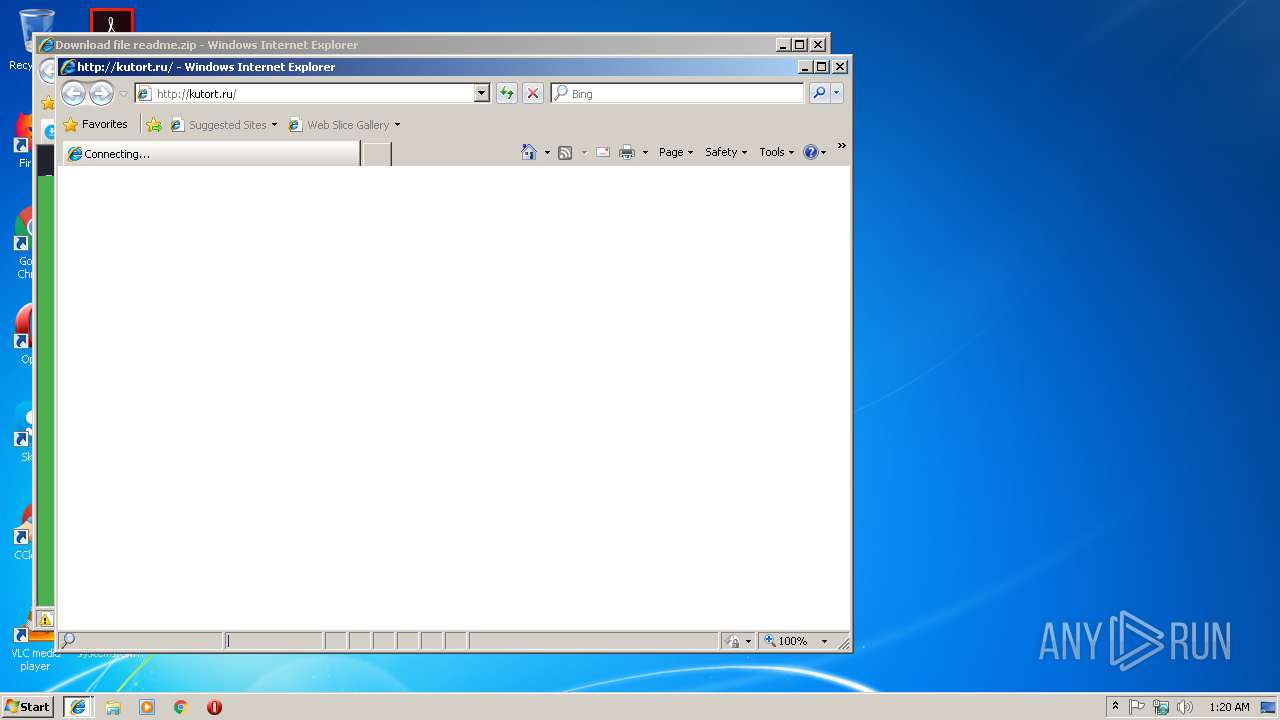
Task: Open the Help question mark menu
Action: point(814,152)
